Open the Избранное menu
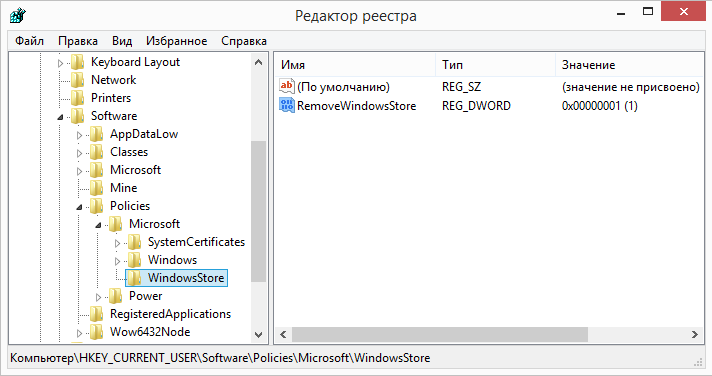This screenshot has width=712, height=376. click(x=177, y=41)
